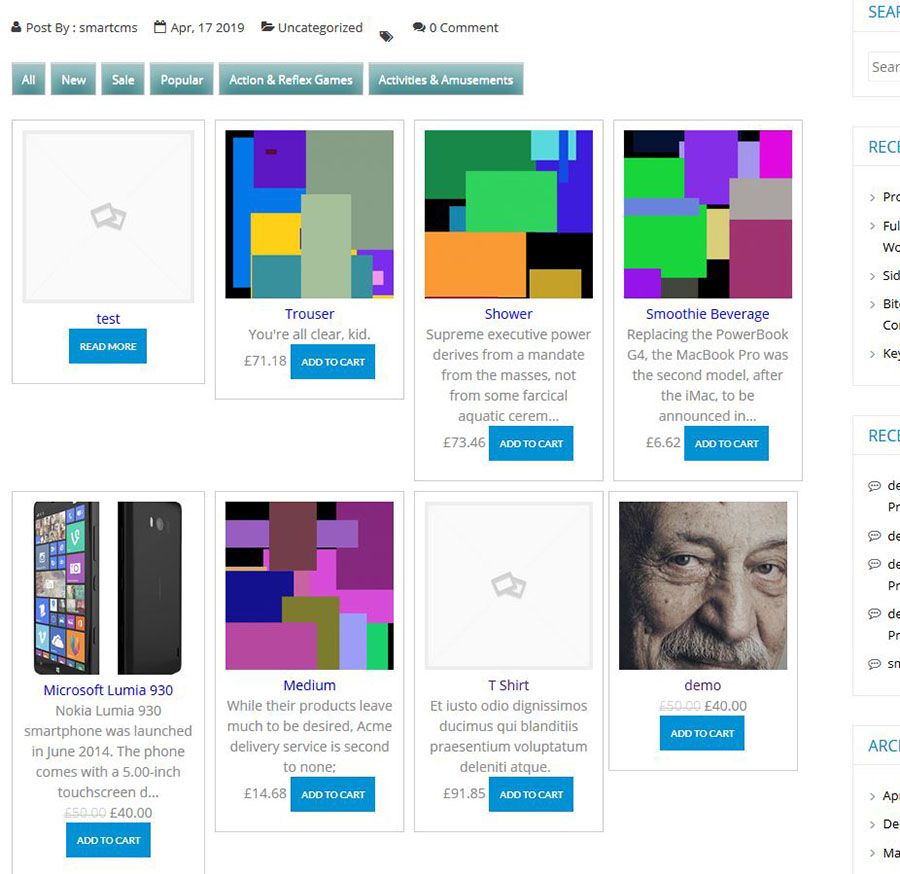Open the test product title link
Screen dimensions: 900x874
click(x=108, y=318)
